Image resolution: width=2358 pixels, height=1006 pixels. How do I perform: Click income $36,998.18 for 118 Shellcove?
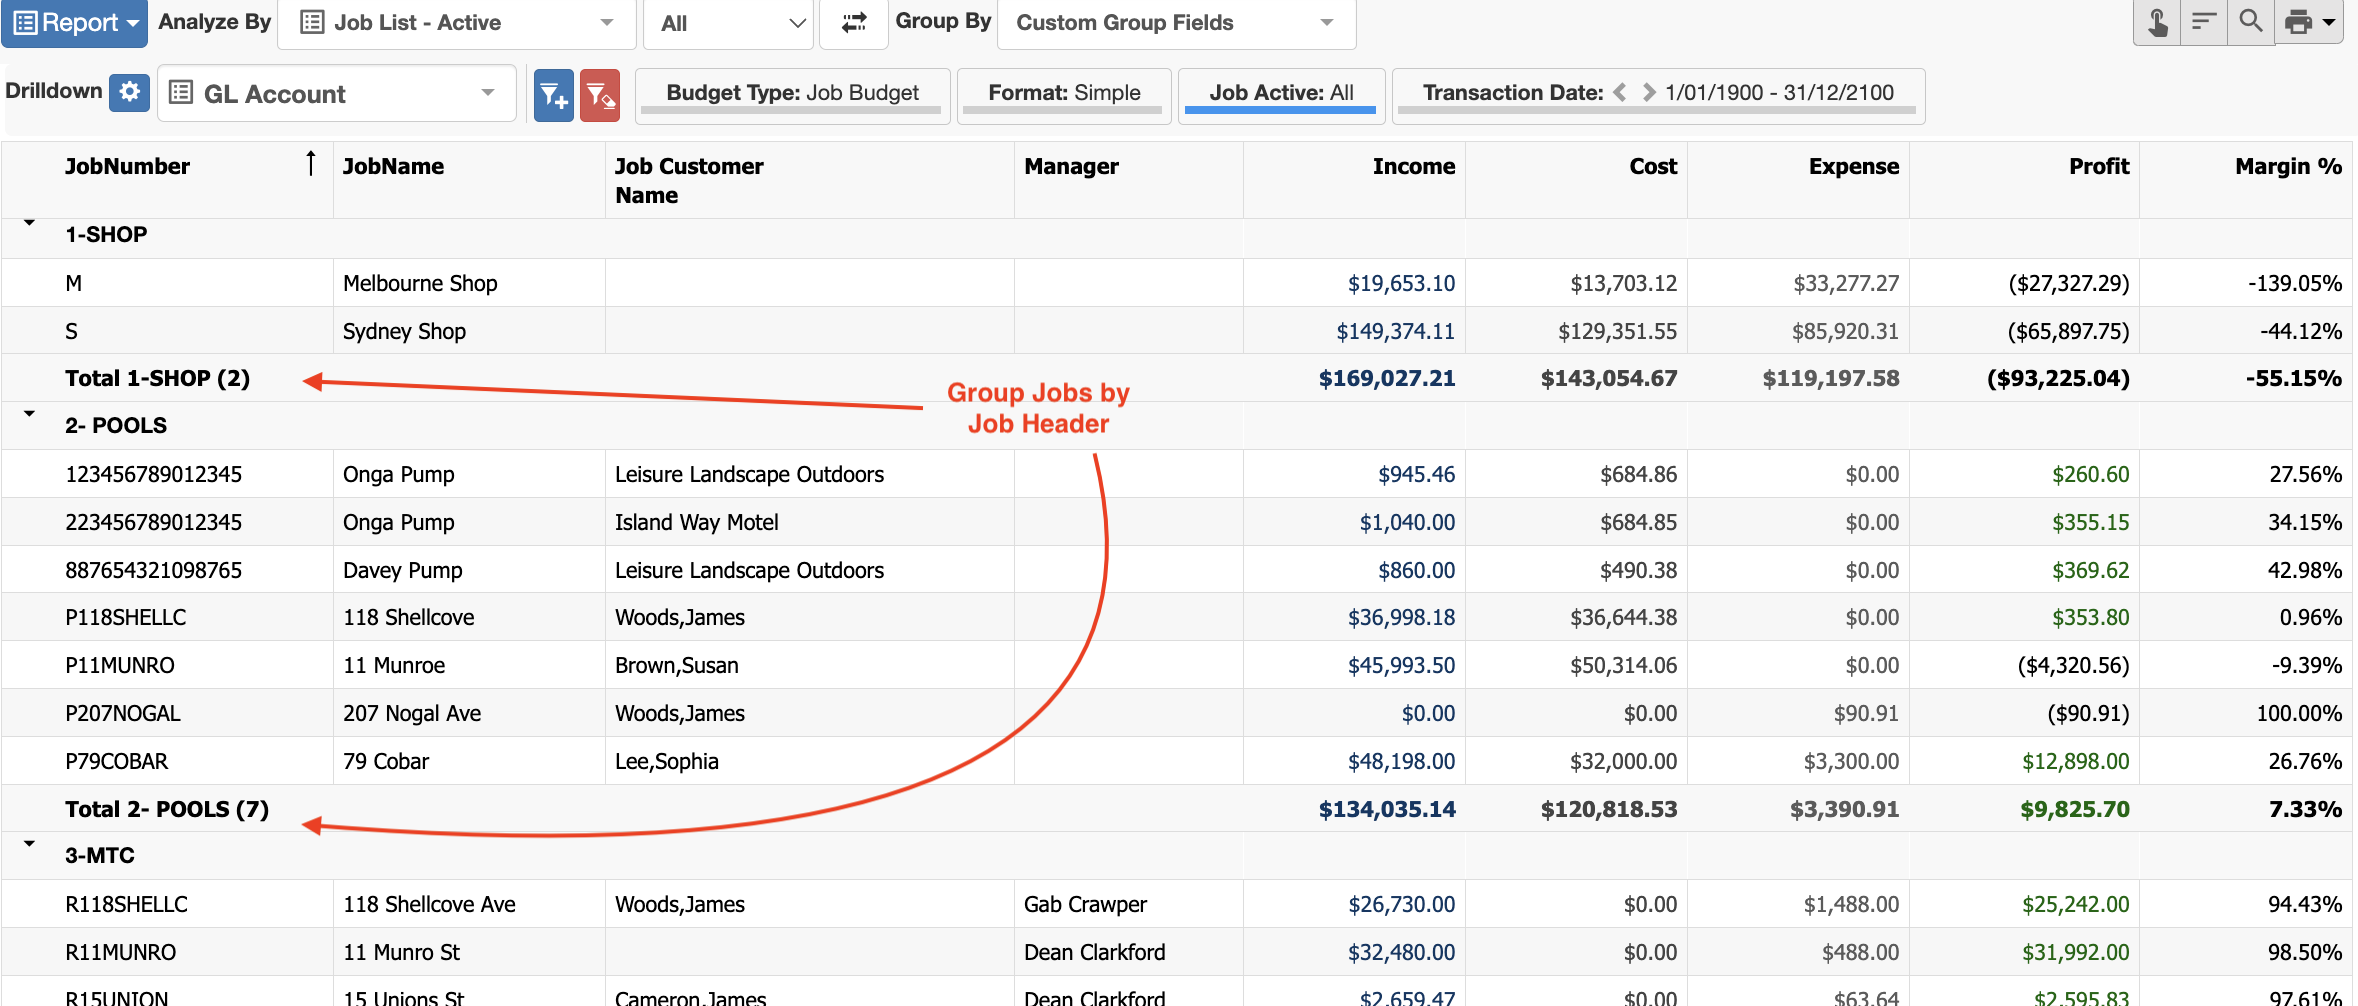point(1401,617)
